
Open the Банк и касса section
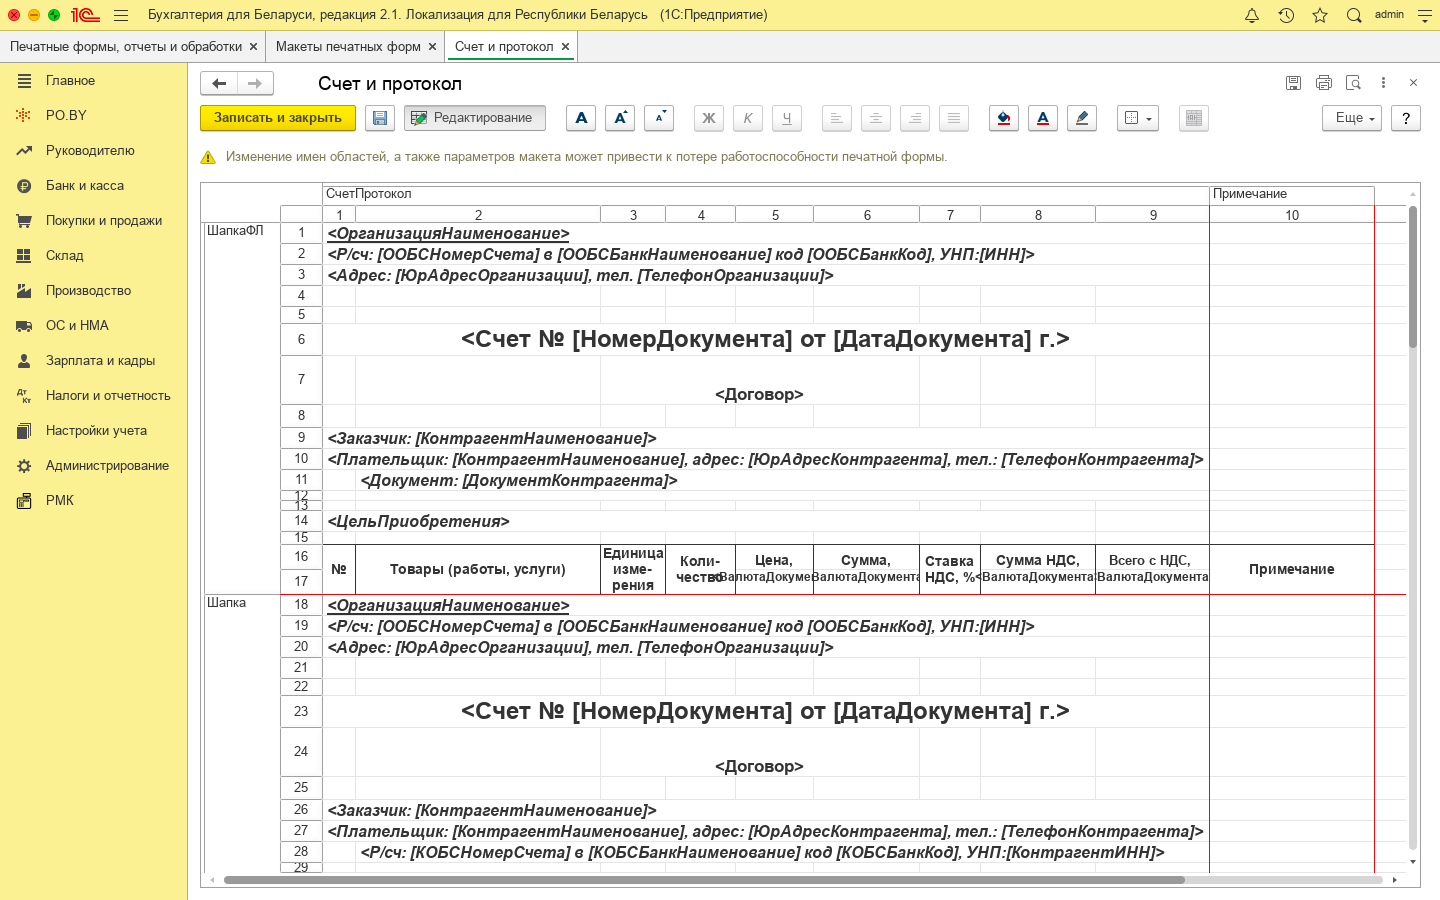[x=85, y=186]
